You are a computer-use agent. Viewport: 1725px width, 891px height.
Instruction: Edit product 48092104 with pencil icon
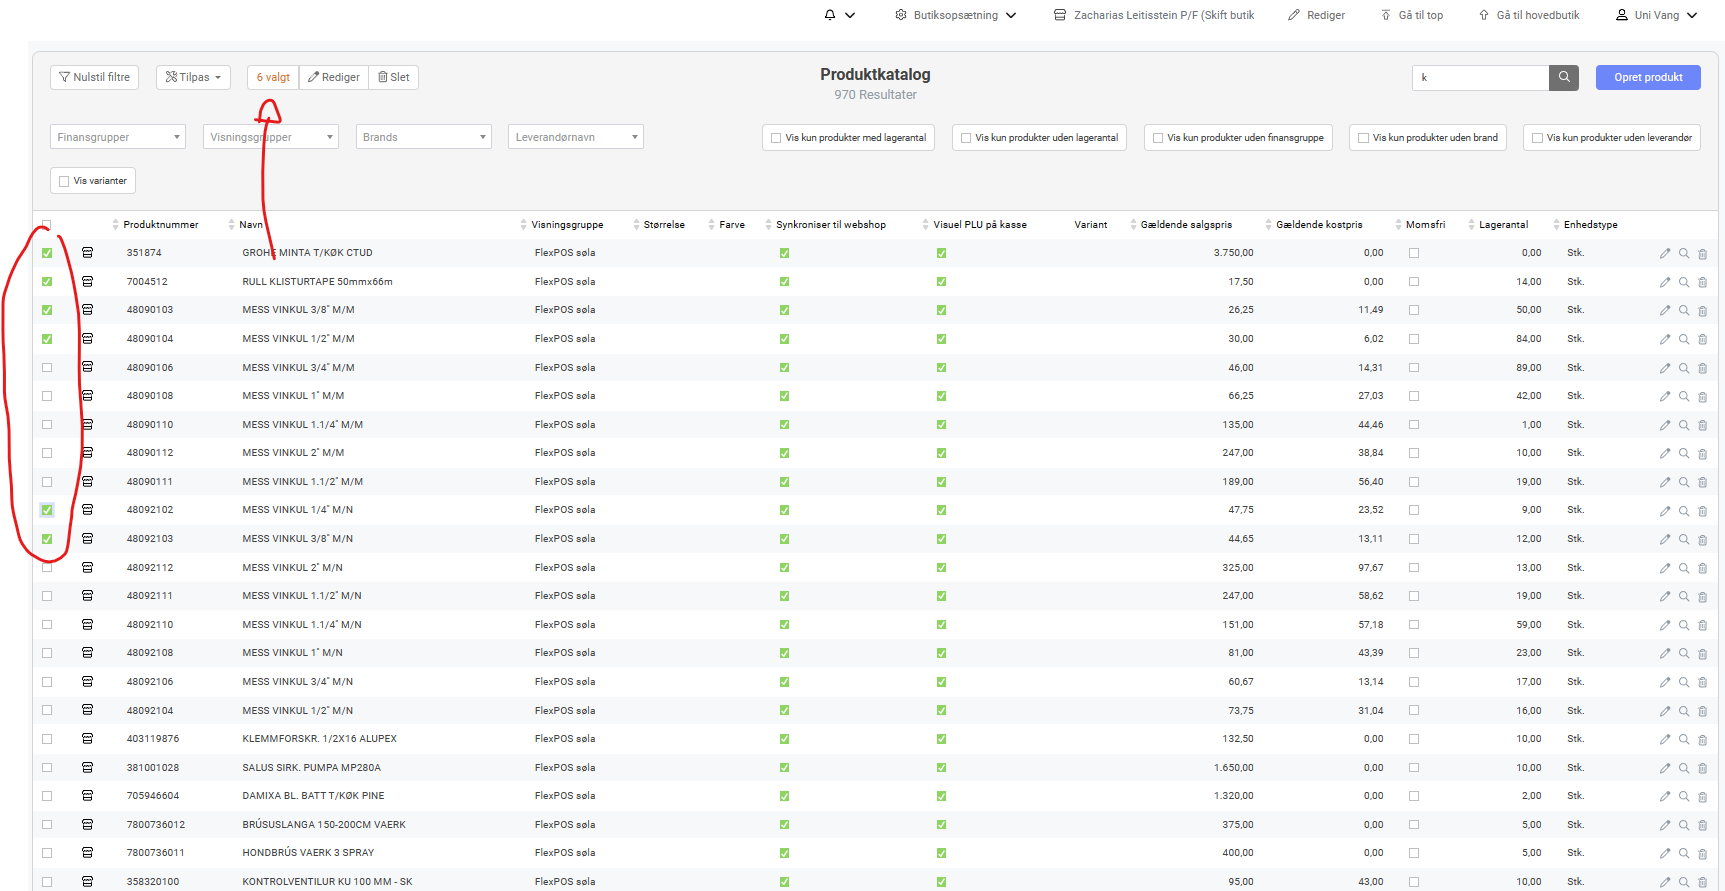click(x=1665, y=711)
